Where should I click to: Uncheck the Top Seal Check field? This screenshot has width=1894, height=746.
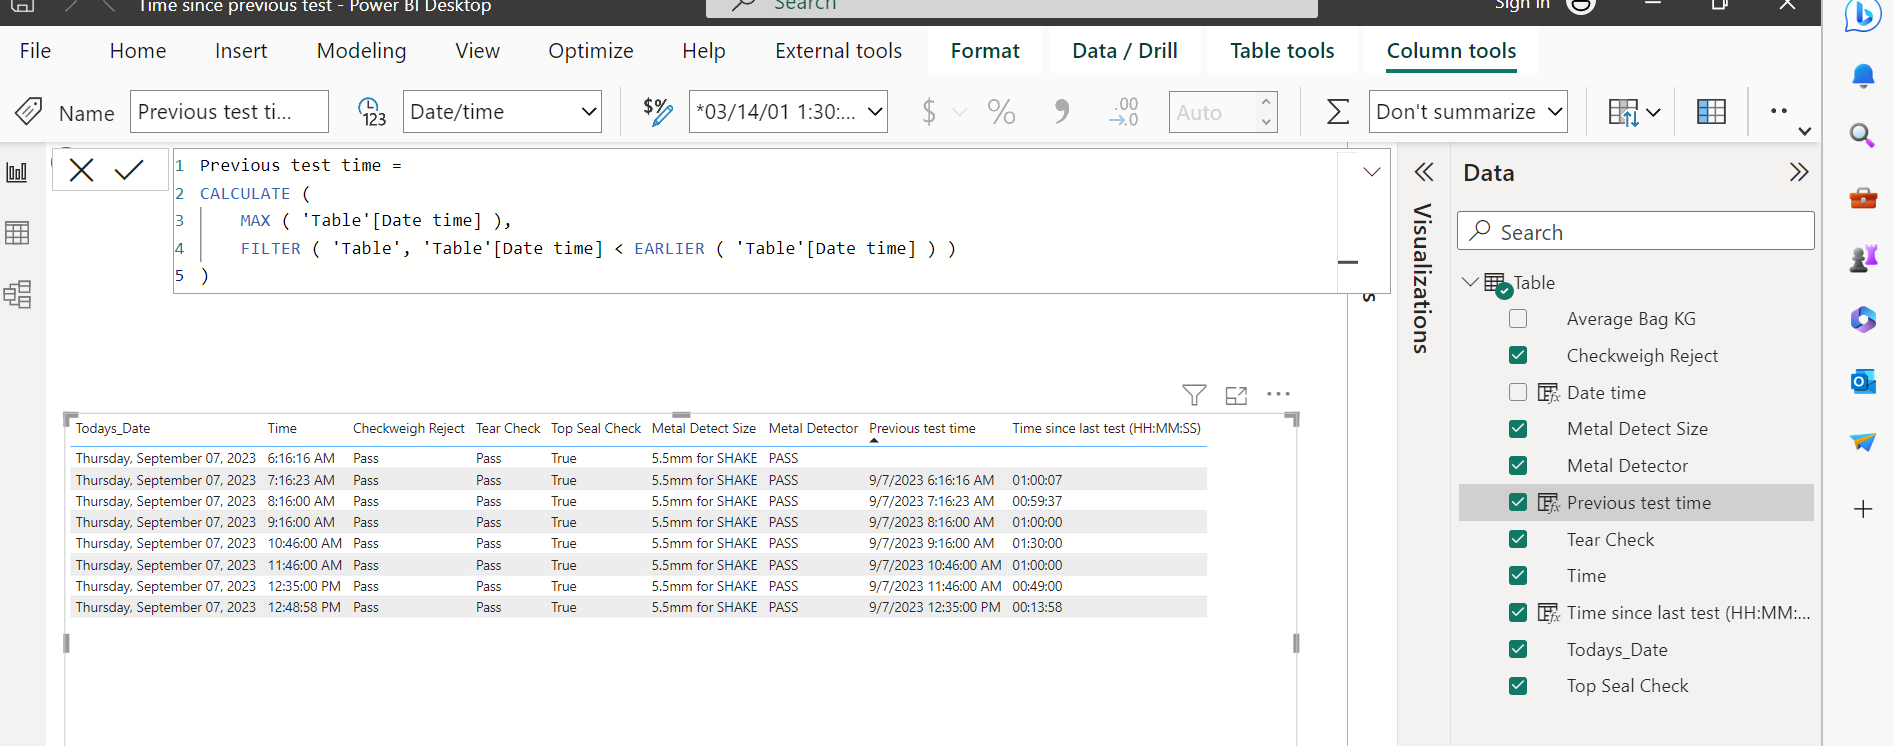tap(1518, 686)
